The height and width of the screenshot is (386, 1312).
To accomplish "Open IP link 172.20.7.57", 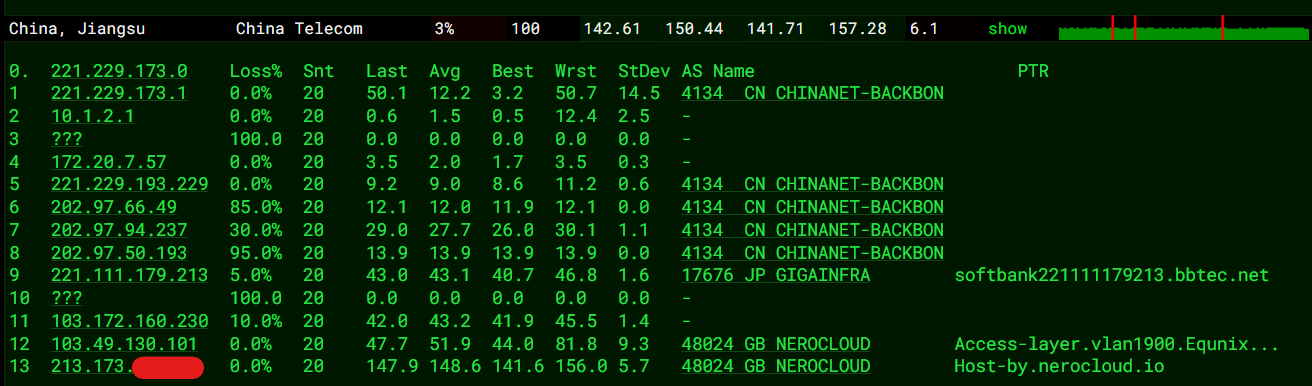I will [109, 162].
